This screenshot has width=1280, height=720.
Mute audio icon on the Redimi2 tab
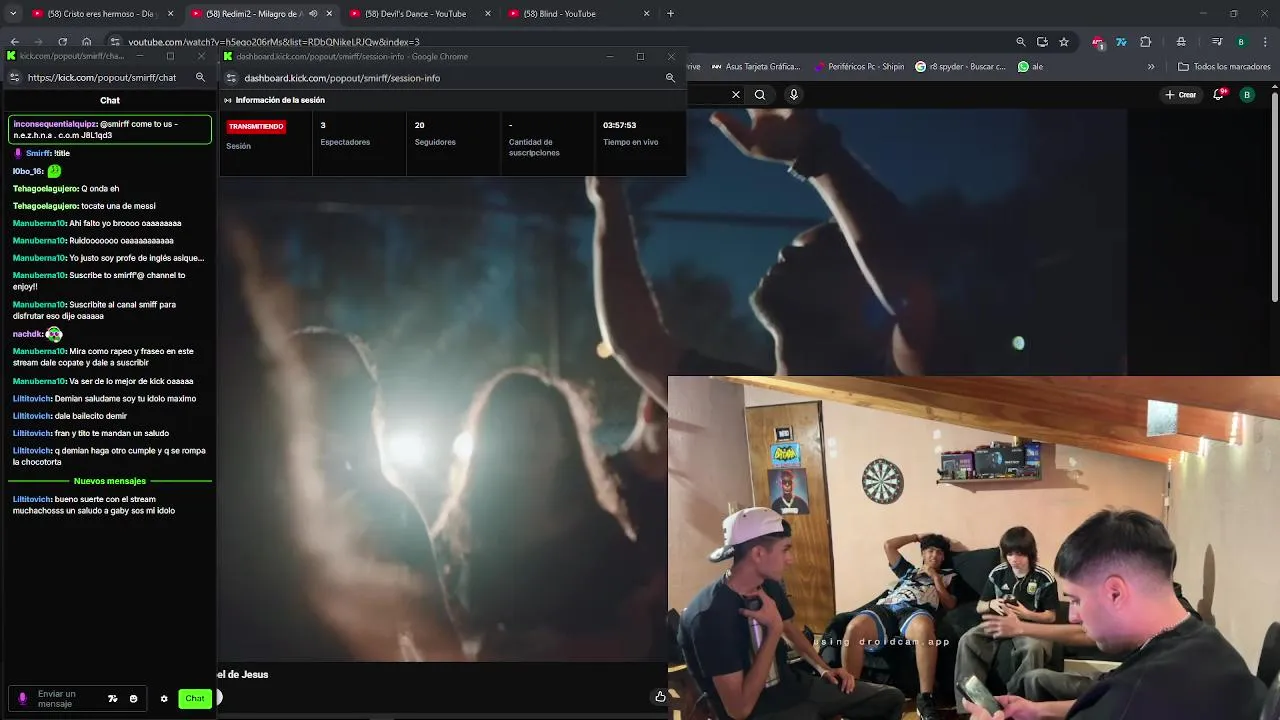(x=313, y=14)
